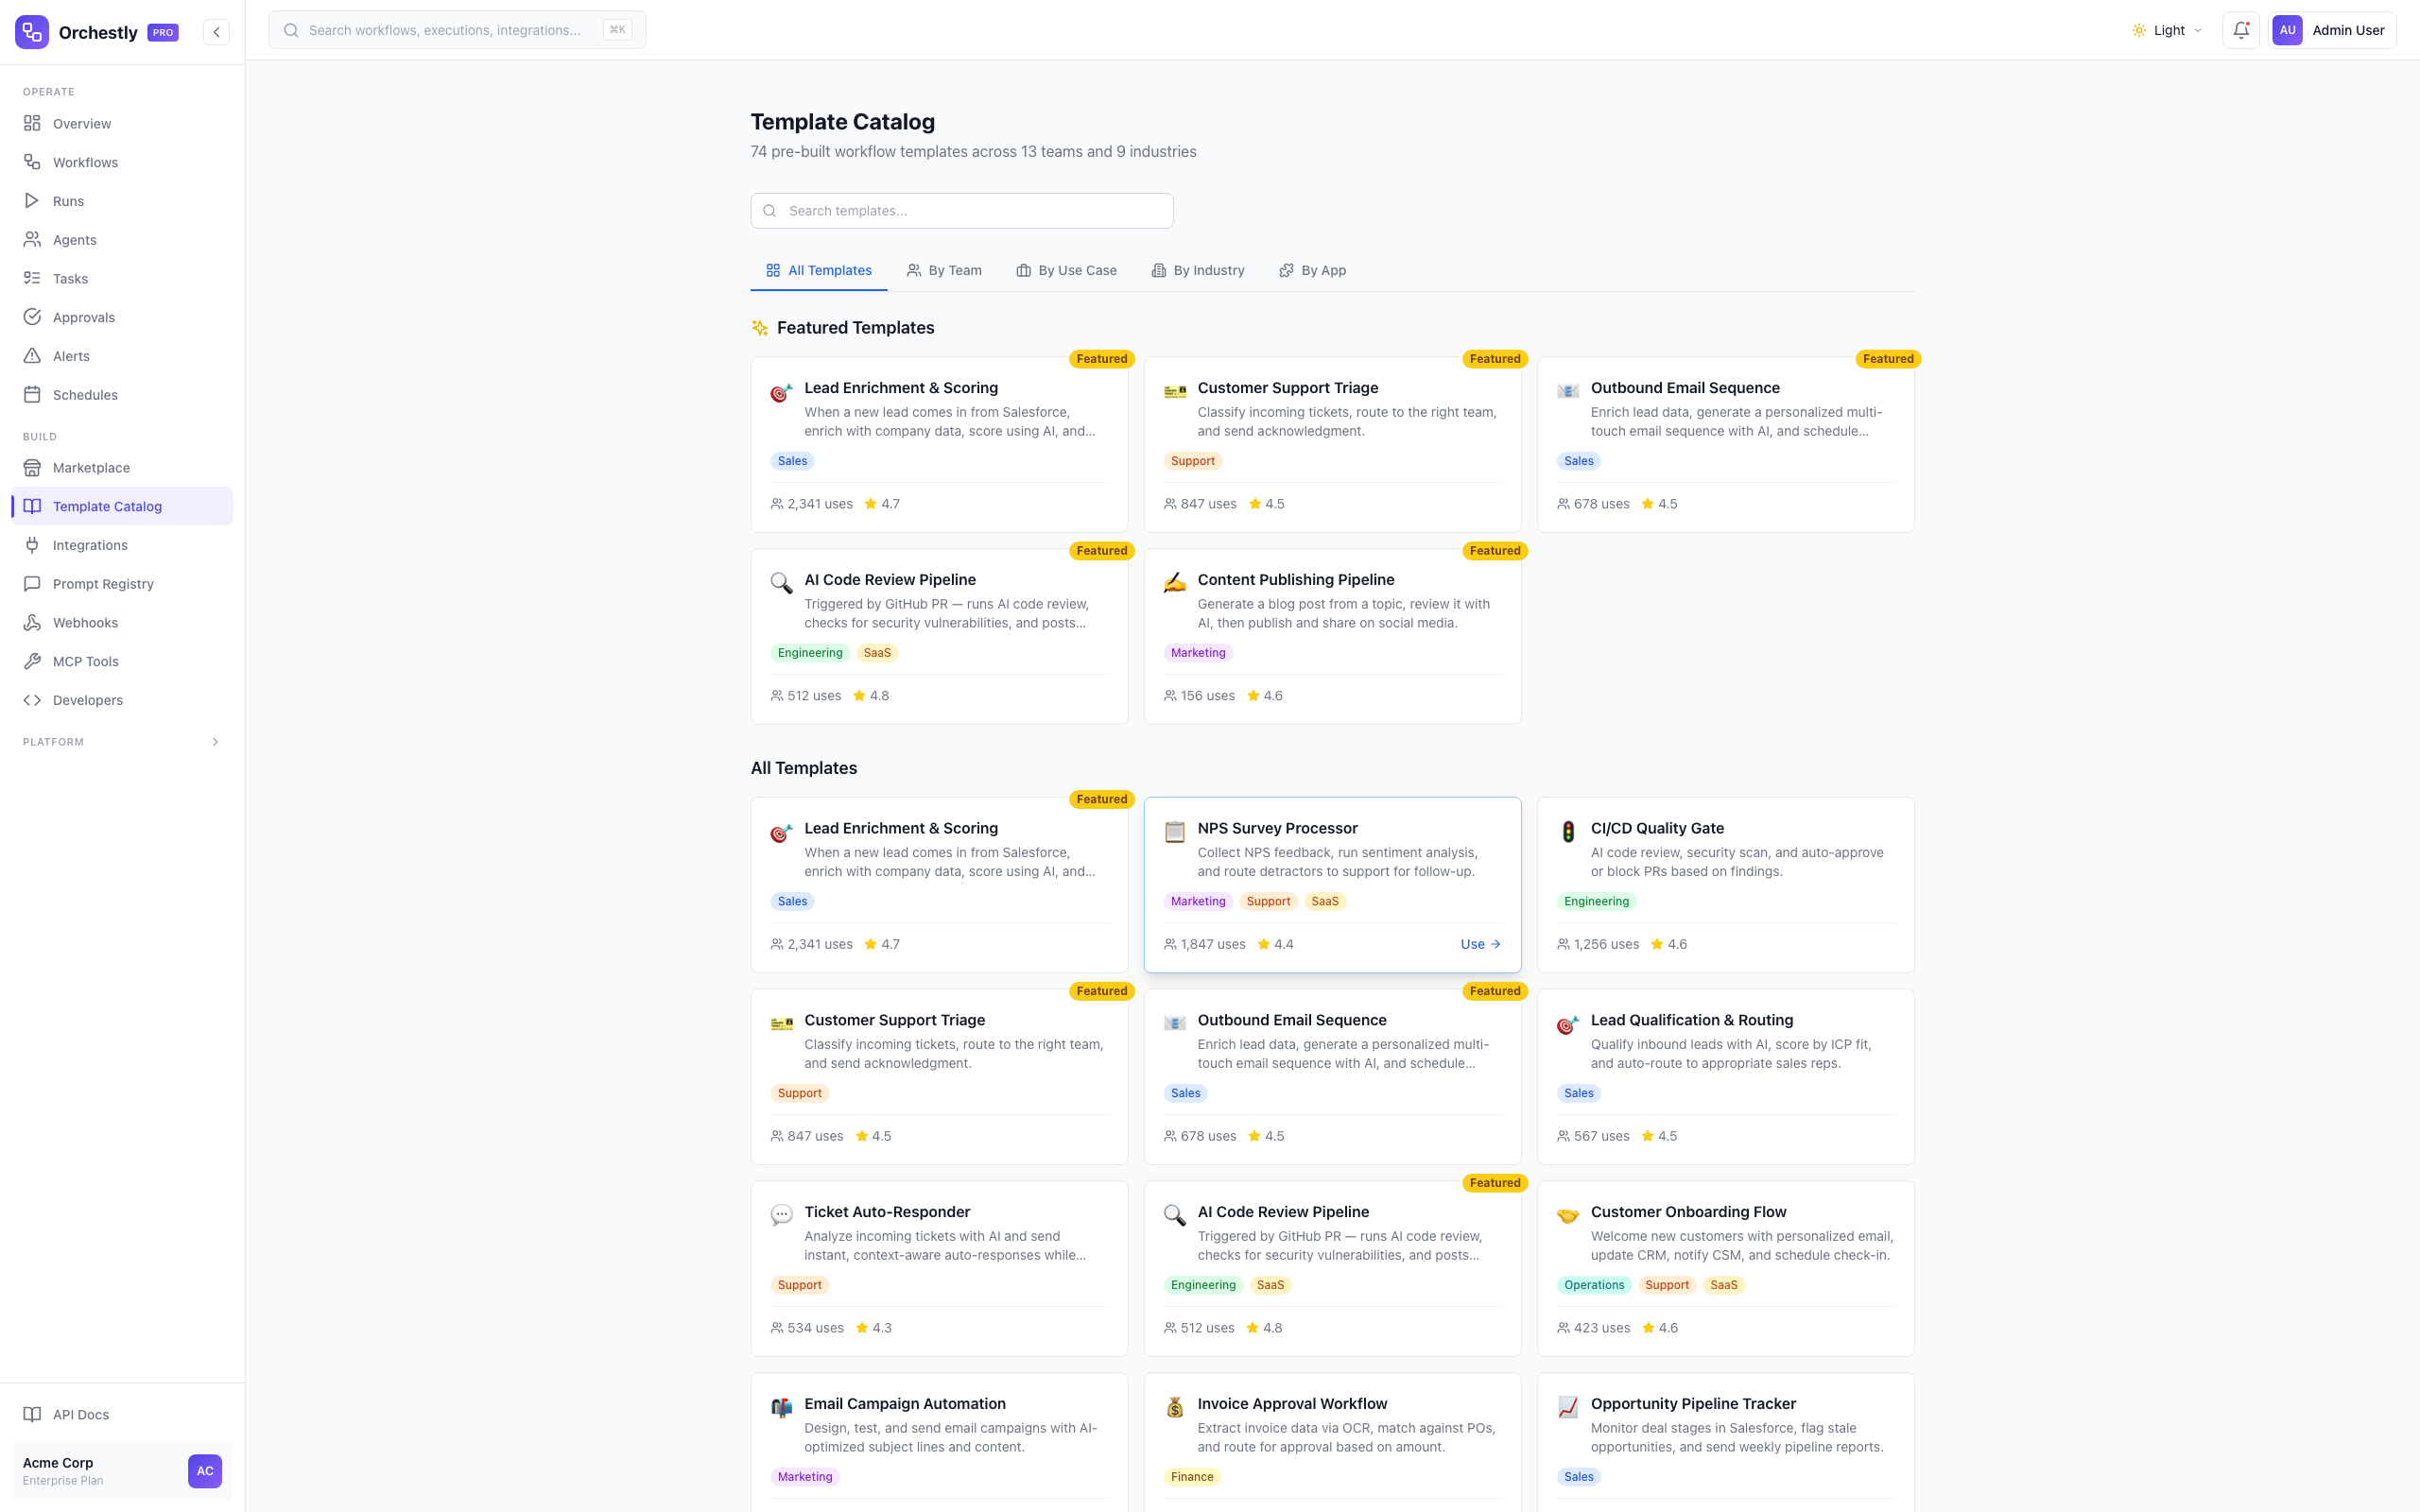Viewport: 2420px width, 1512px height.
Task: Click the Admin User account badge
Action: click(x=2332, y=29)
